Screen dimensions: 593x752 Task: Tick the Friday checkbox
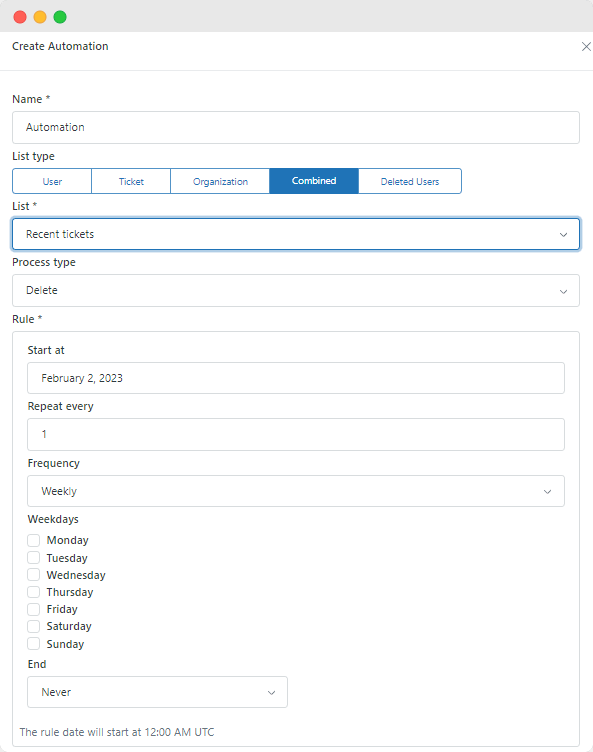point(34,610)
